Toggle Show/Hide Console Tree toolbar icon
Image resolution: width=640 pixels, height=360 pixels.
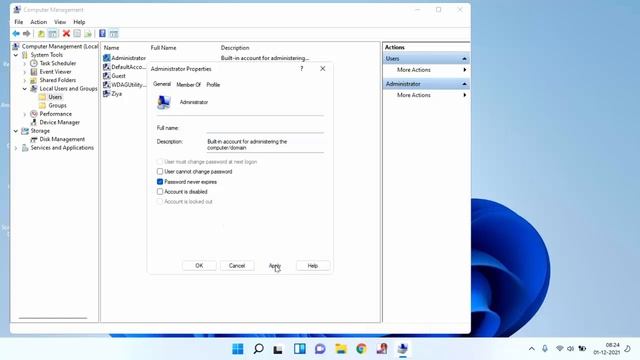(x=53, y=33)
